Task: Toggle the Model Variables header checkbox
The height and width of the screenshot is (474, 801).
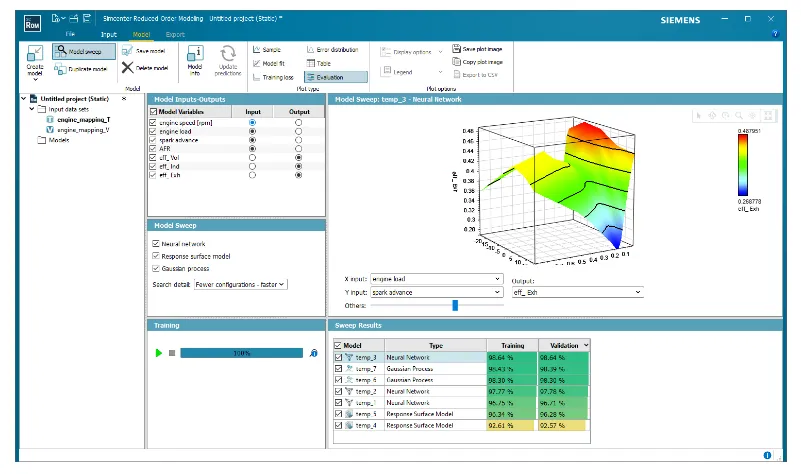Action: coord(153,111)
